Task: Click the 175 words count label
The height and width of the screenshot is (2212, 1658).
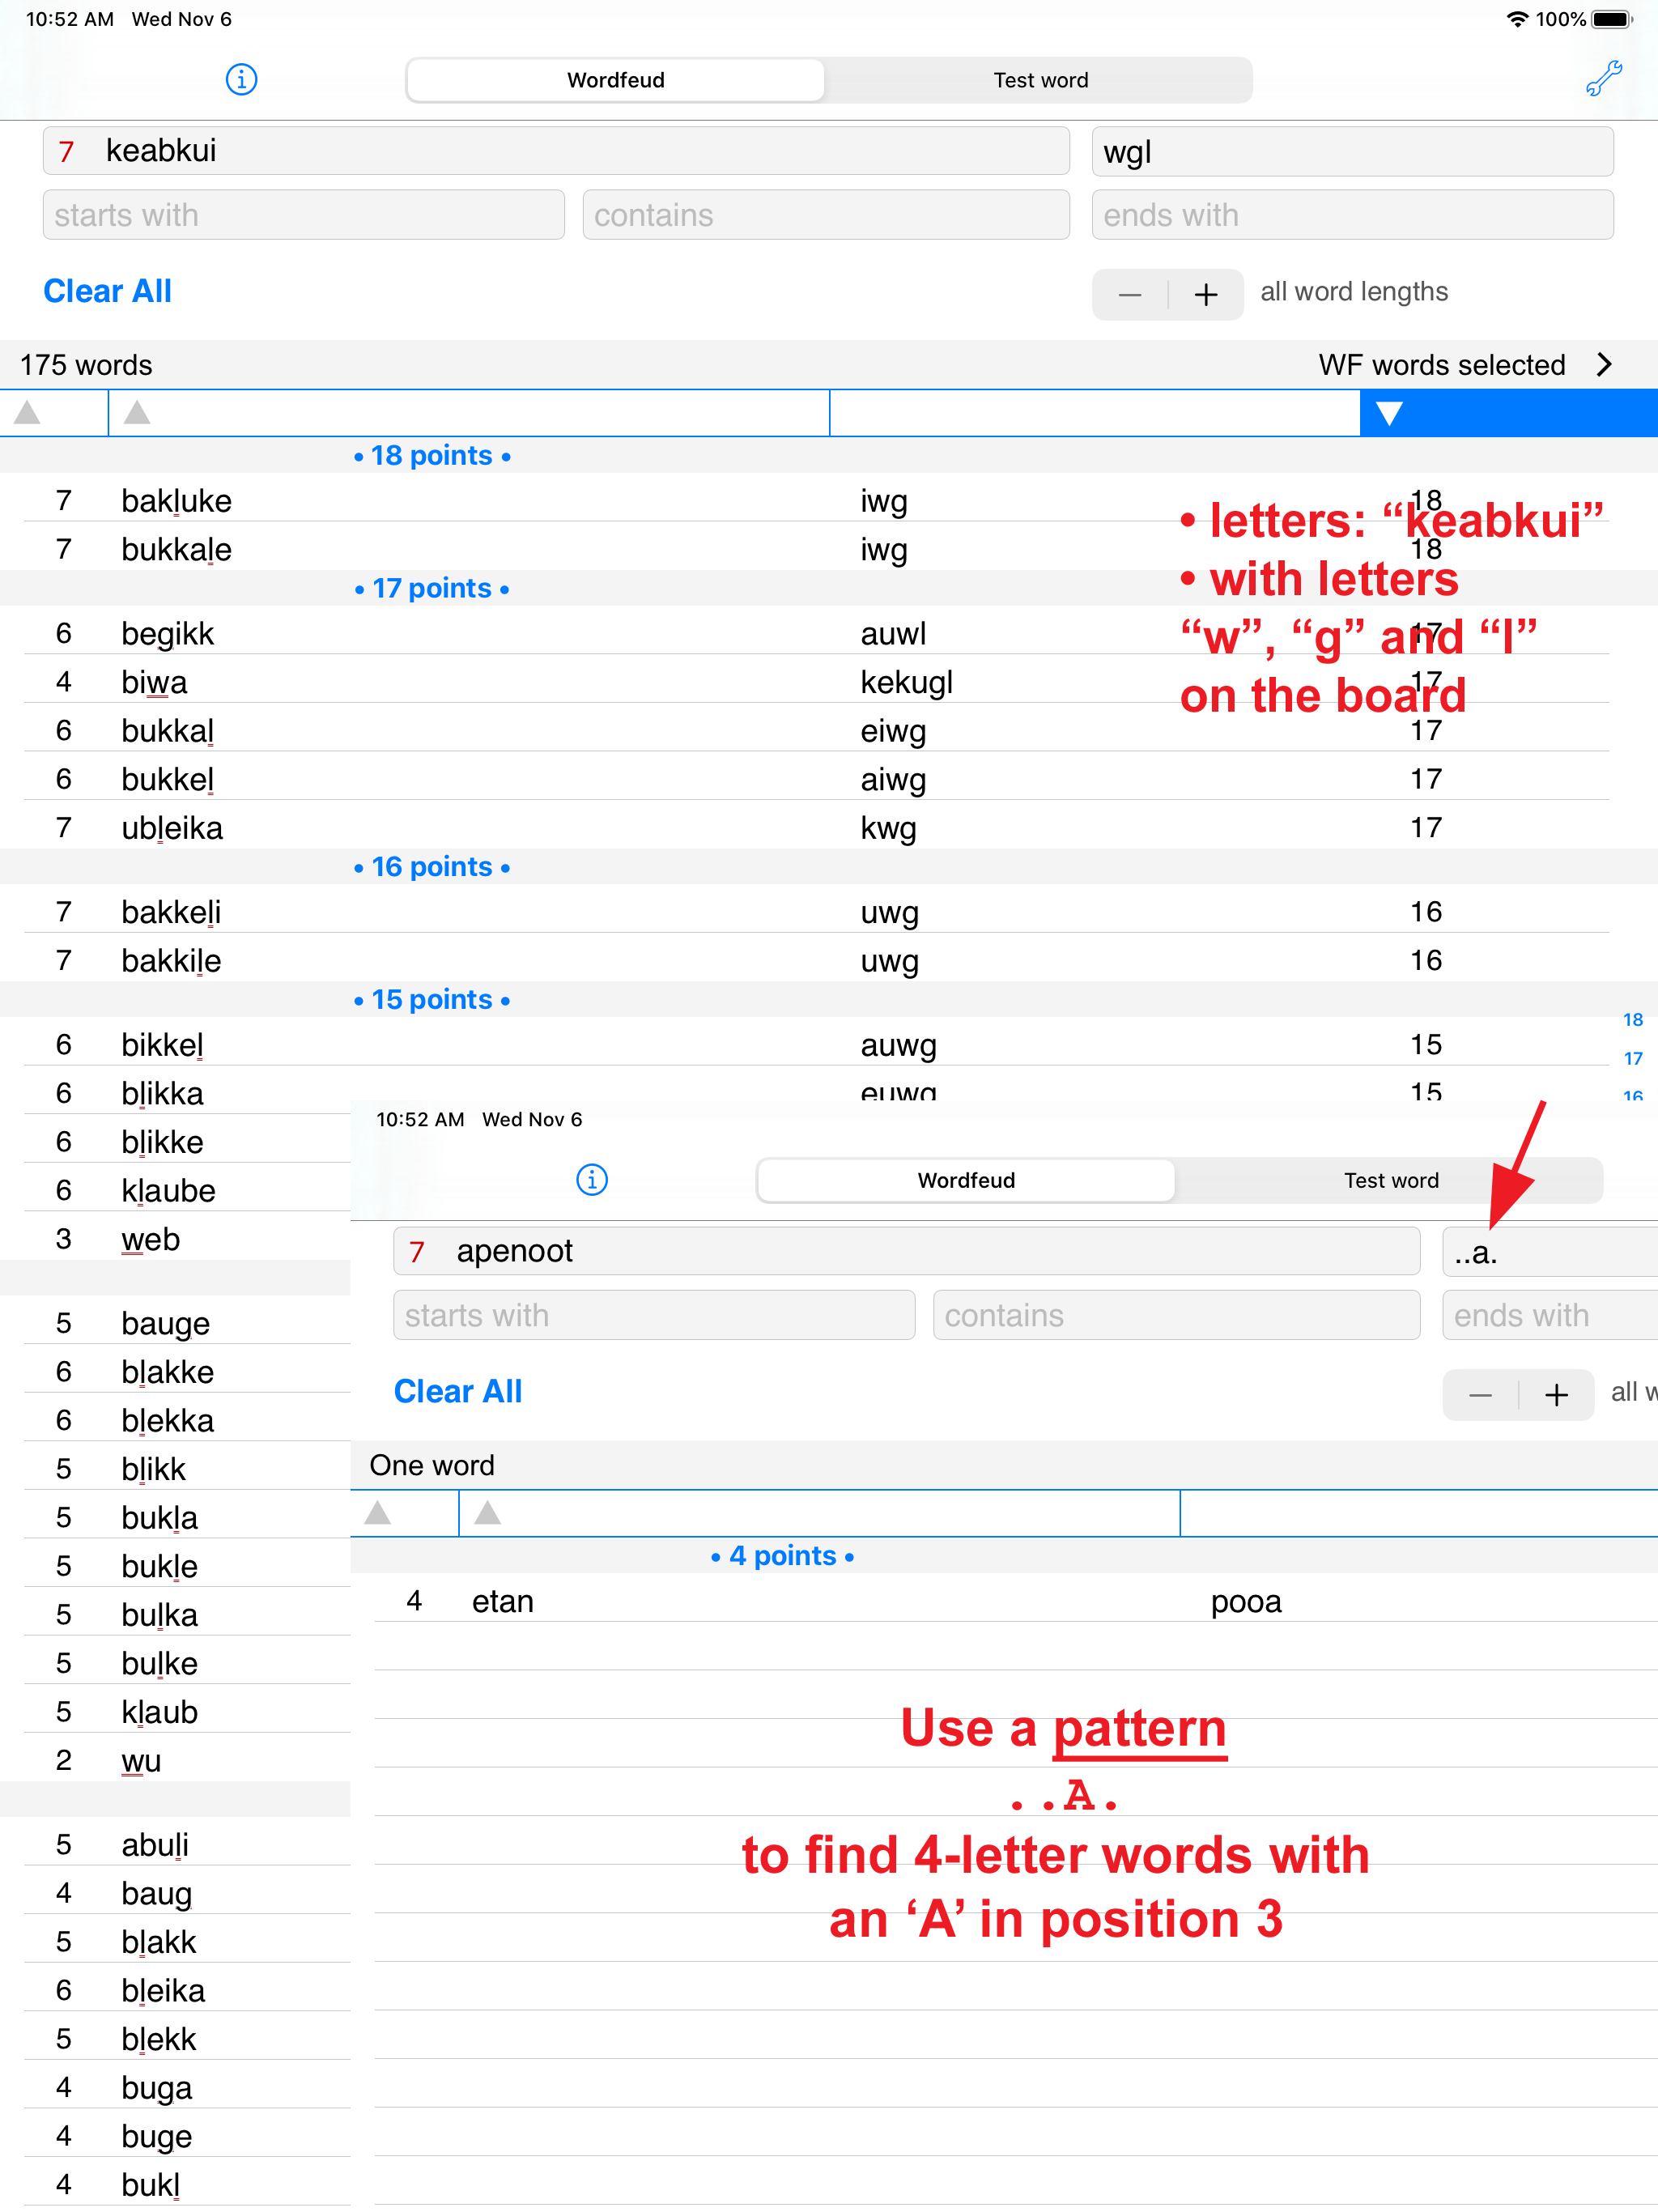Action: (x=86, y=365)
